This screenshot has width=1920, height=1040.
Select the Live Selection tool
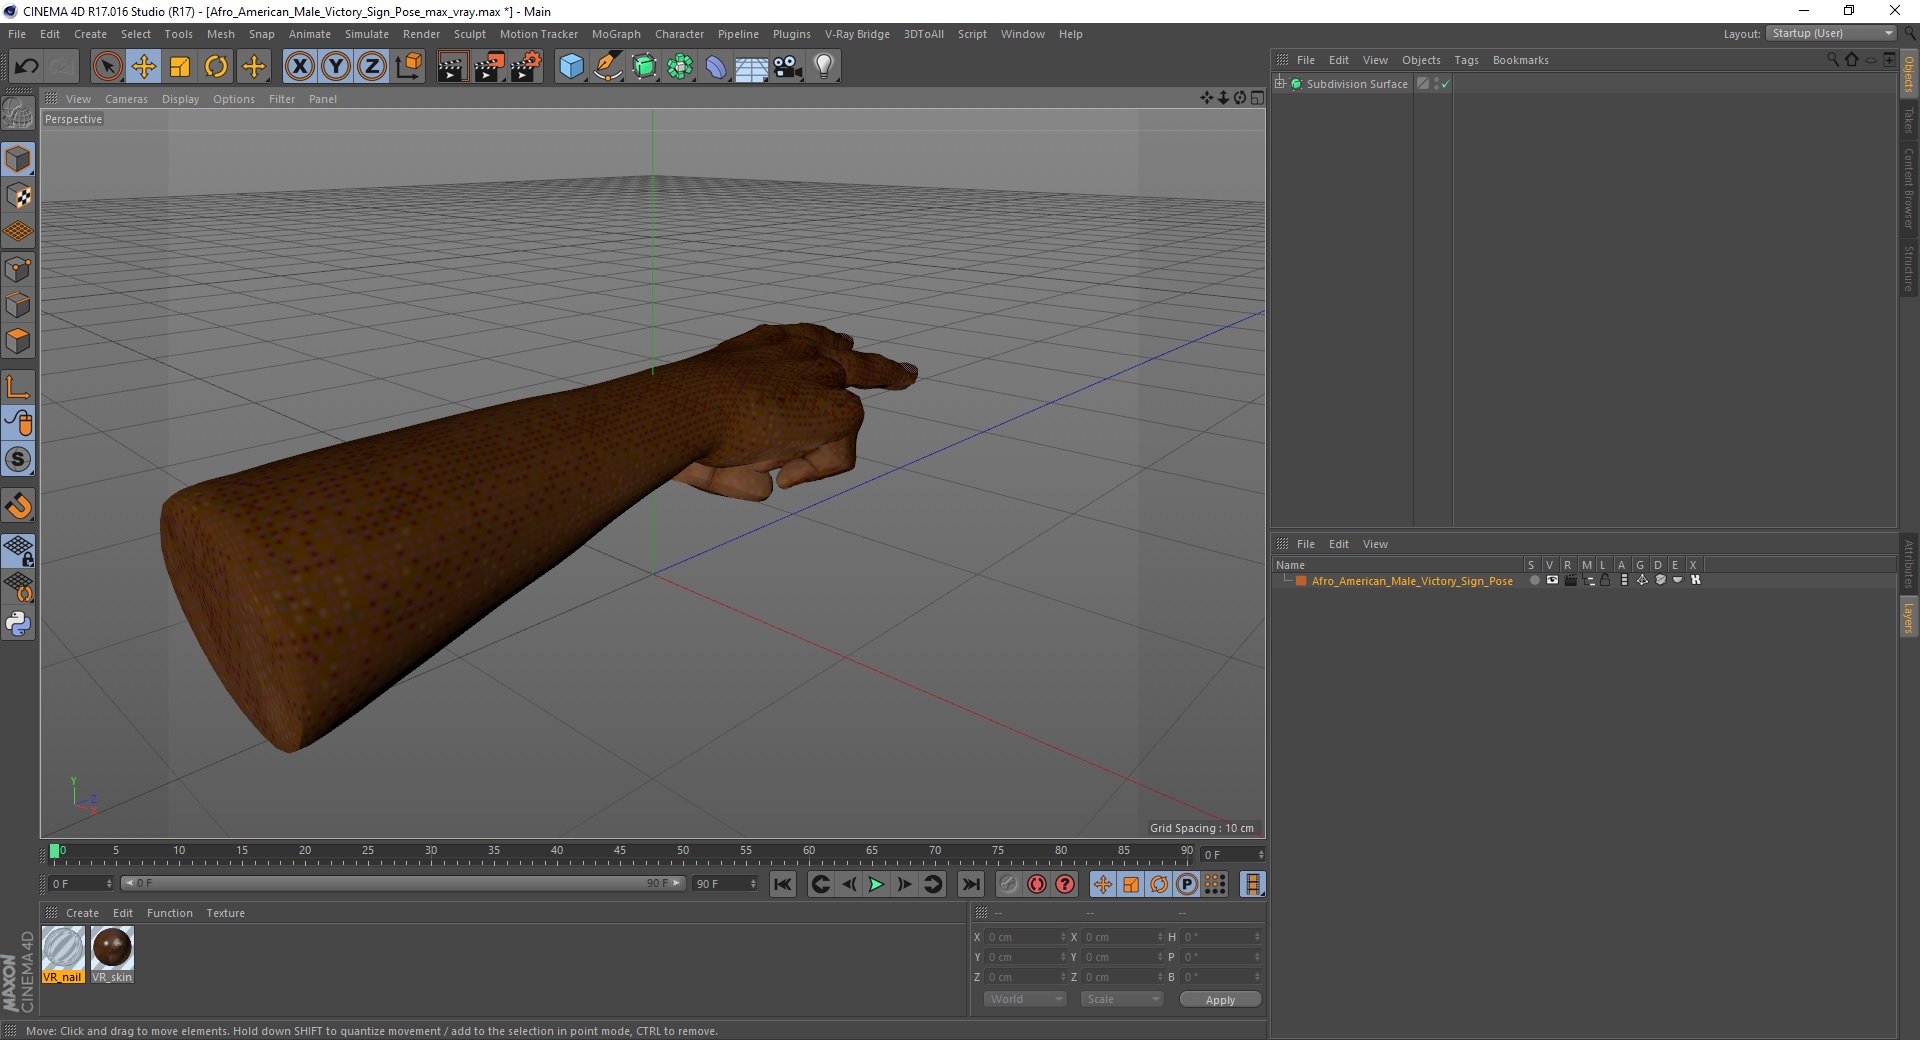pyautogui.click(x=107, y=67)
